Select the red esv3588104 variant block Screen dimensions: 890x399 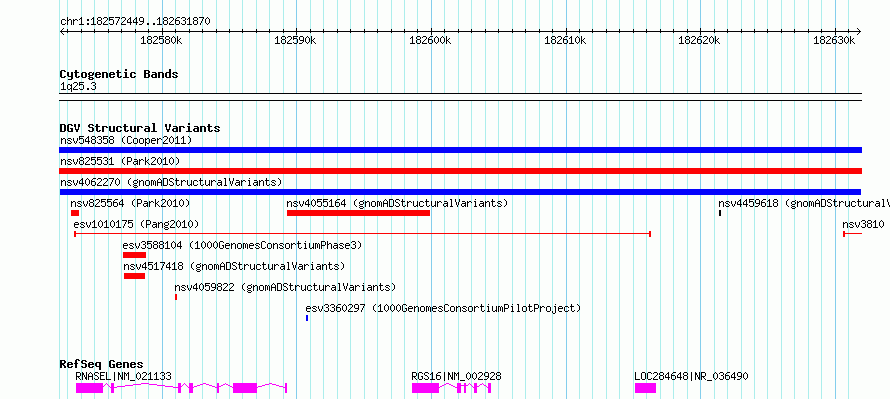point(135,255)
